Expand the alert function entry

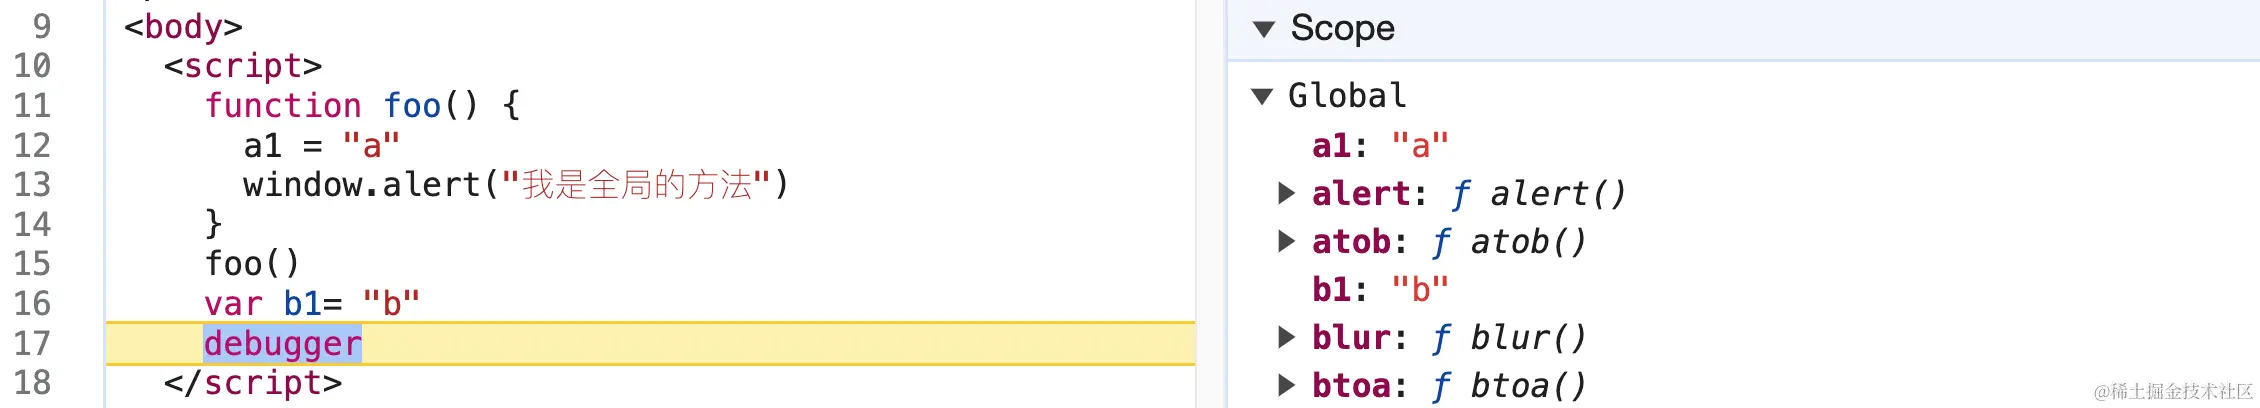[x=1286, y=193]
